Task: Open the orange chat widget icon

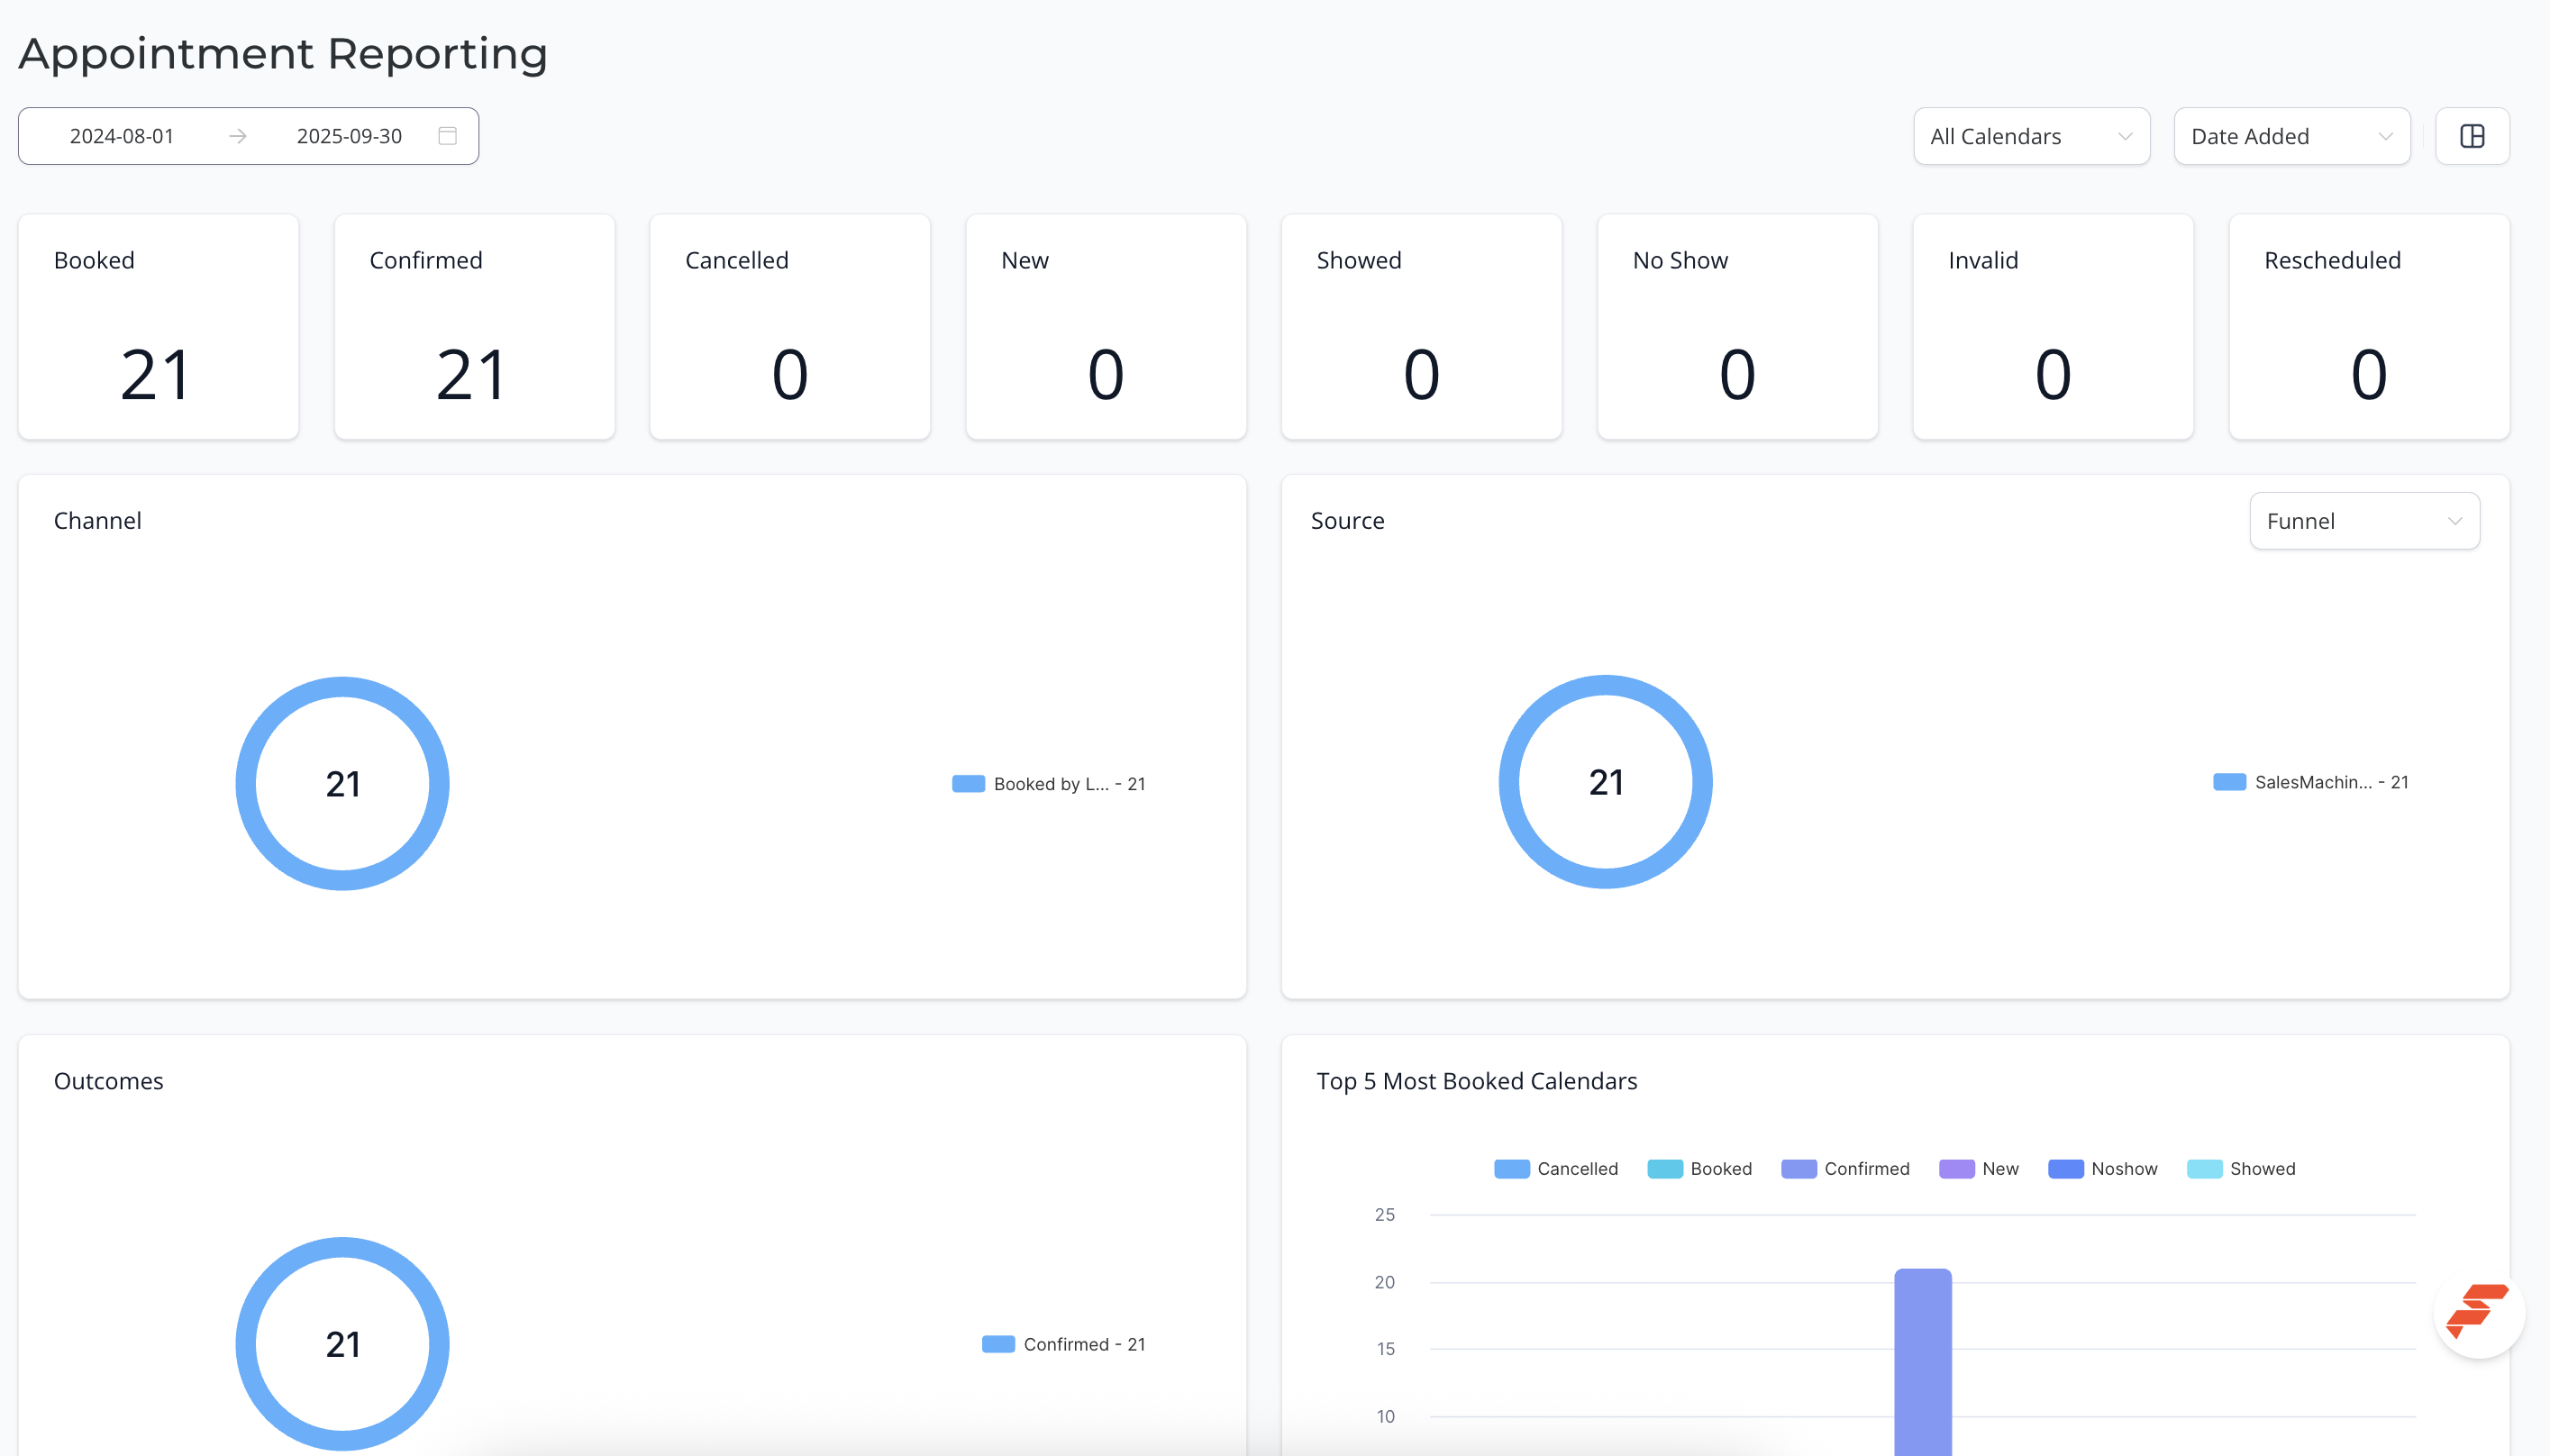Action: (x=2477, y=1311)
